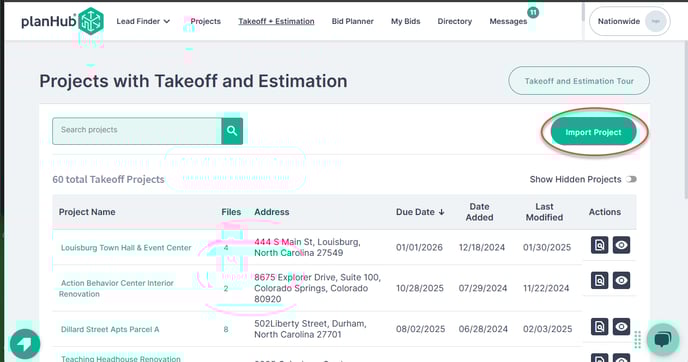Screen dimensions: 688x362
Task: Open takeoff document icon for Louisburg Town Hall
Action: (x=599, y=245)
